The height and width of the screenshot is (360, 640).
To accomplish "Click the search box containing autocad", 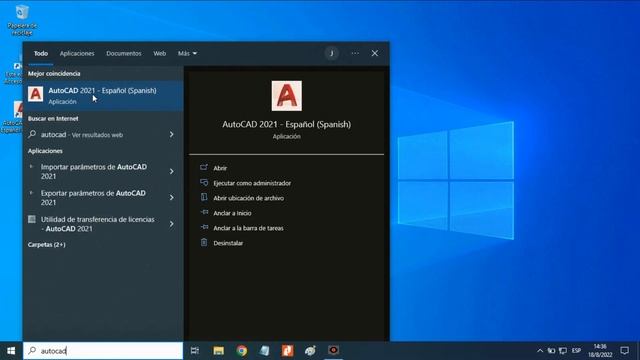I will pyautogui.click(x=103, y=351).
